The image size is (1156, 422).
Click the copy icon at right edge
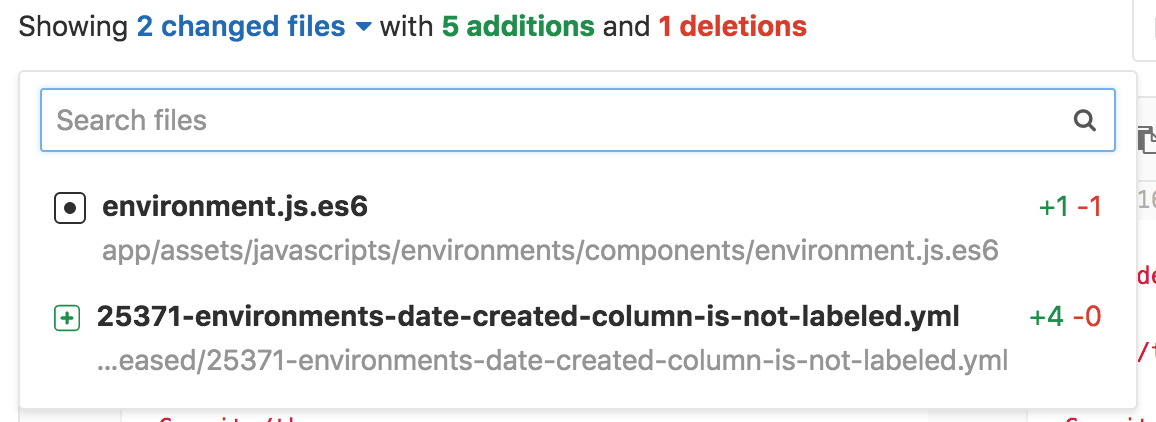coord(1146,139)
